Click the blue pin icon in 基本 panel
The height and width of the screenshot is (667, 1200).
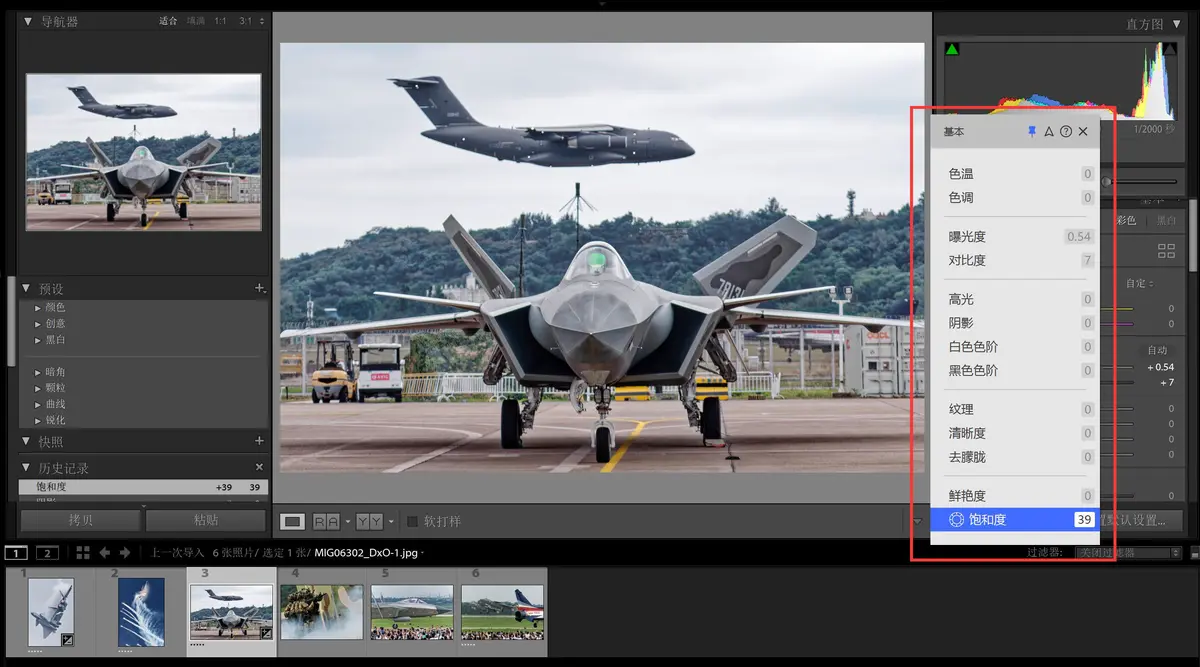(x=1032, y=132)
